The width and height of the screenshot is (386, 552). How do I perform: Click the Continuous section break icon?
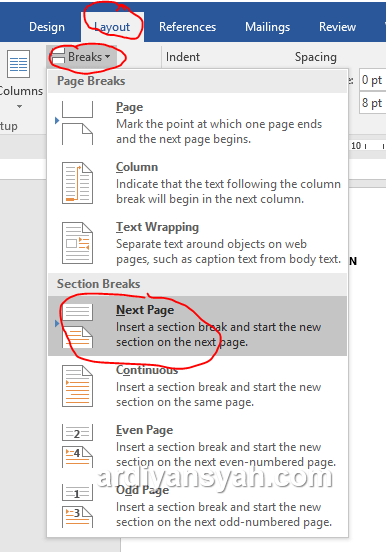[77, 386]
